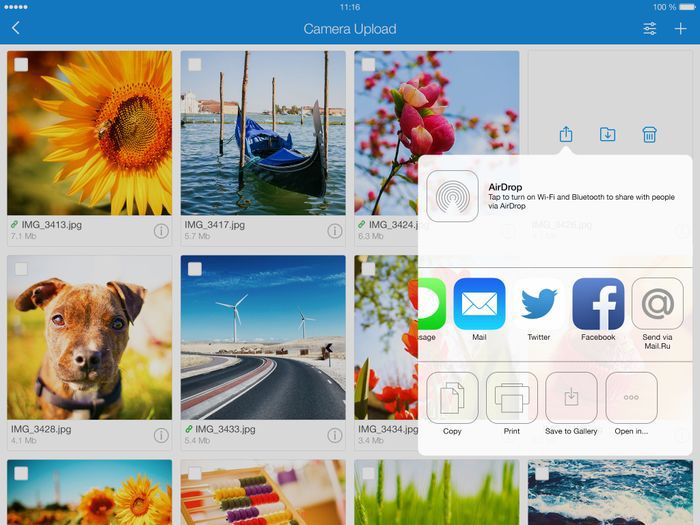
Task: Click the IMG_3433.jpg file name
Action: coord(225,429)
